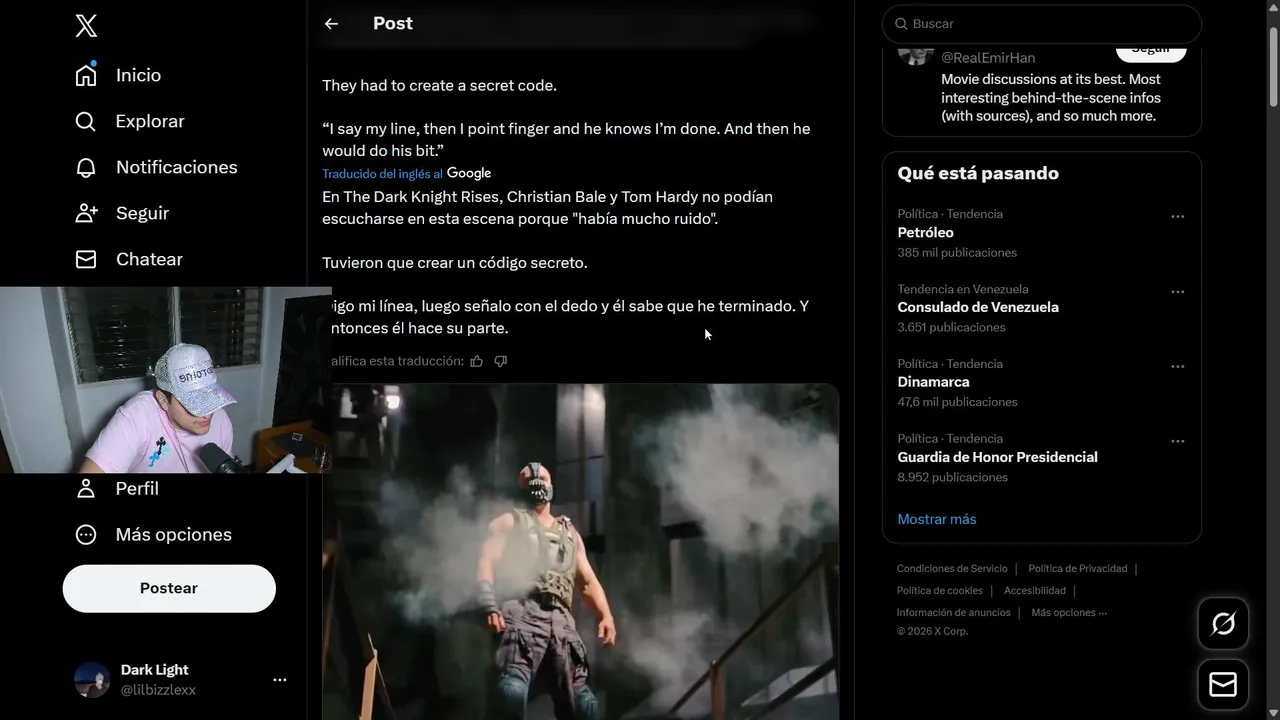
Task: Open Inicio home icon
Action: coord(86,75)
